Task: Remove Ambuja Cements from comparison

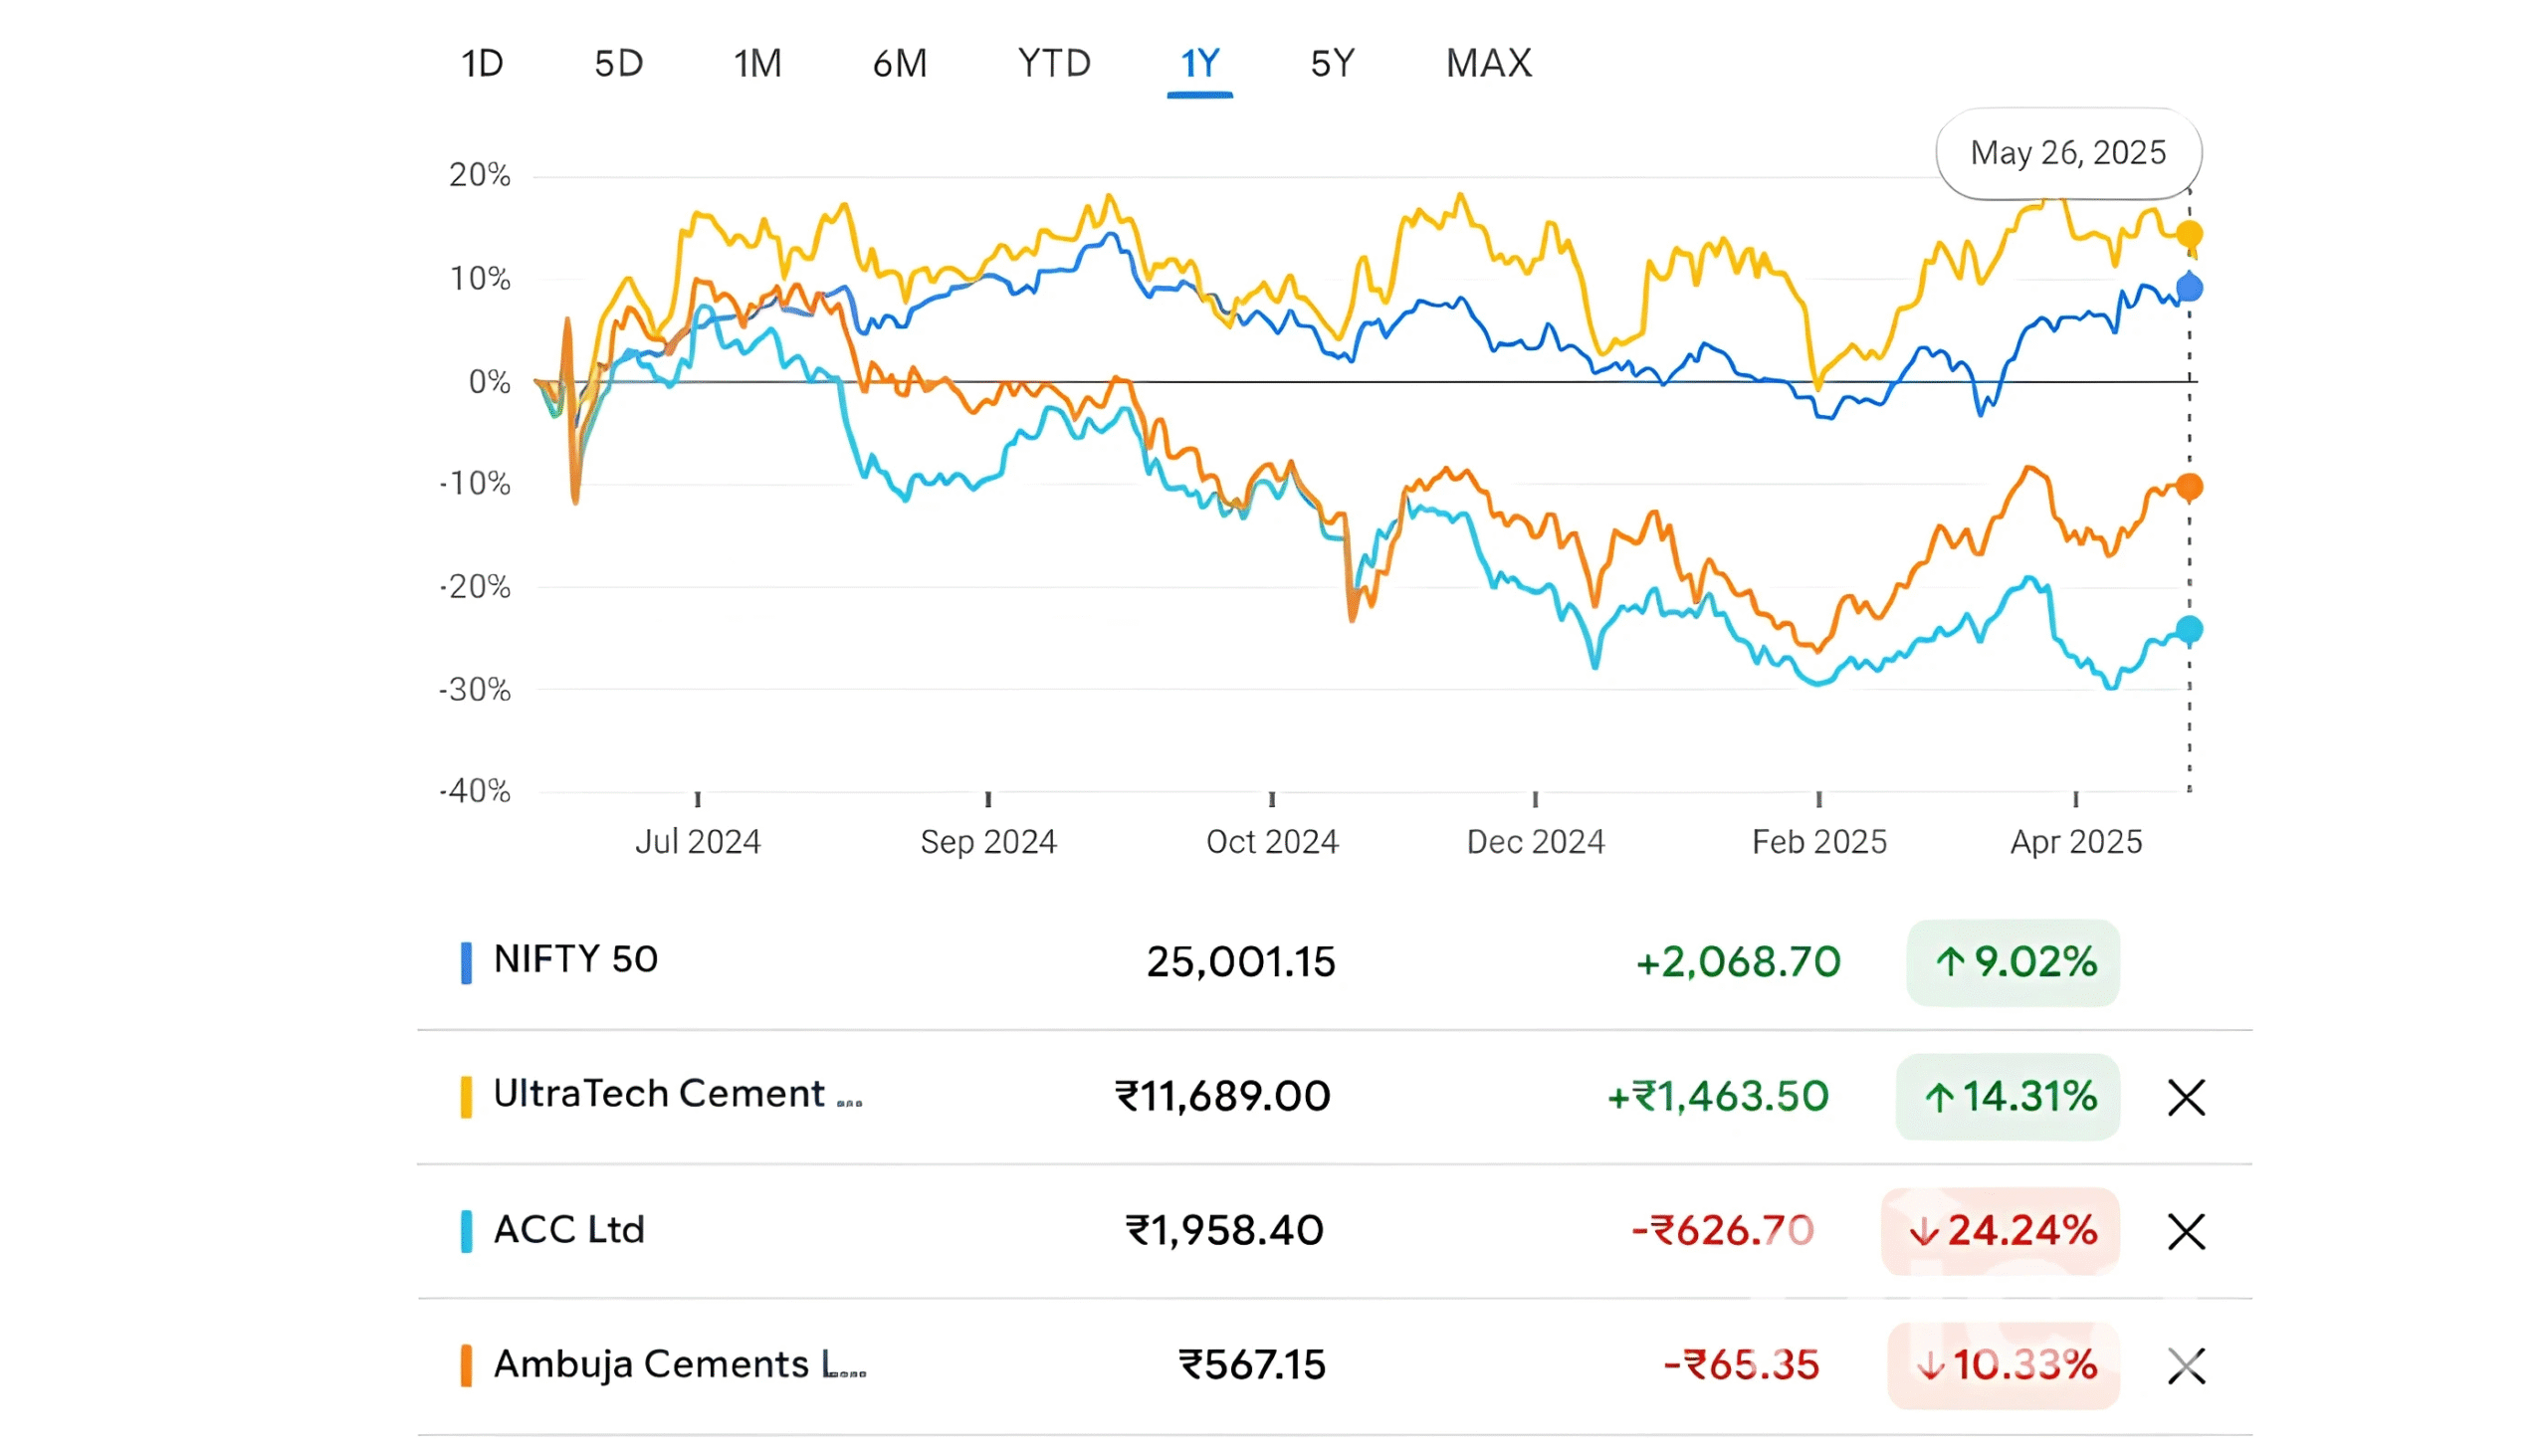Action: pyautogui.click(x=2186, y=1366)
